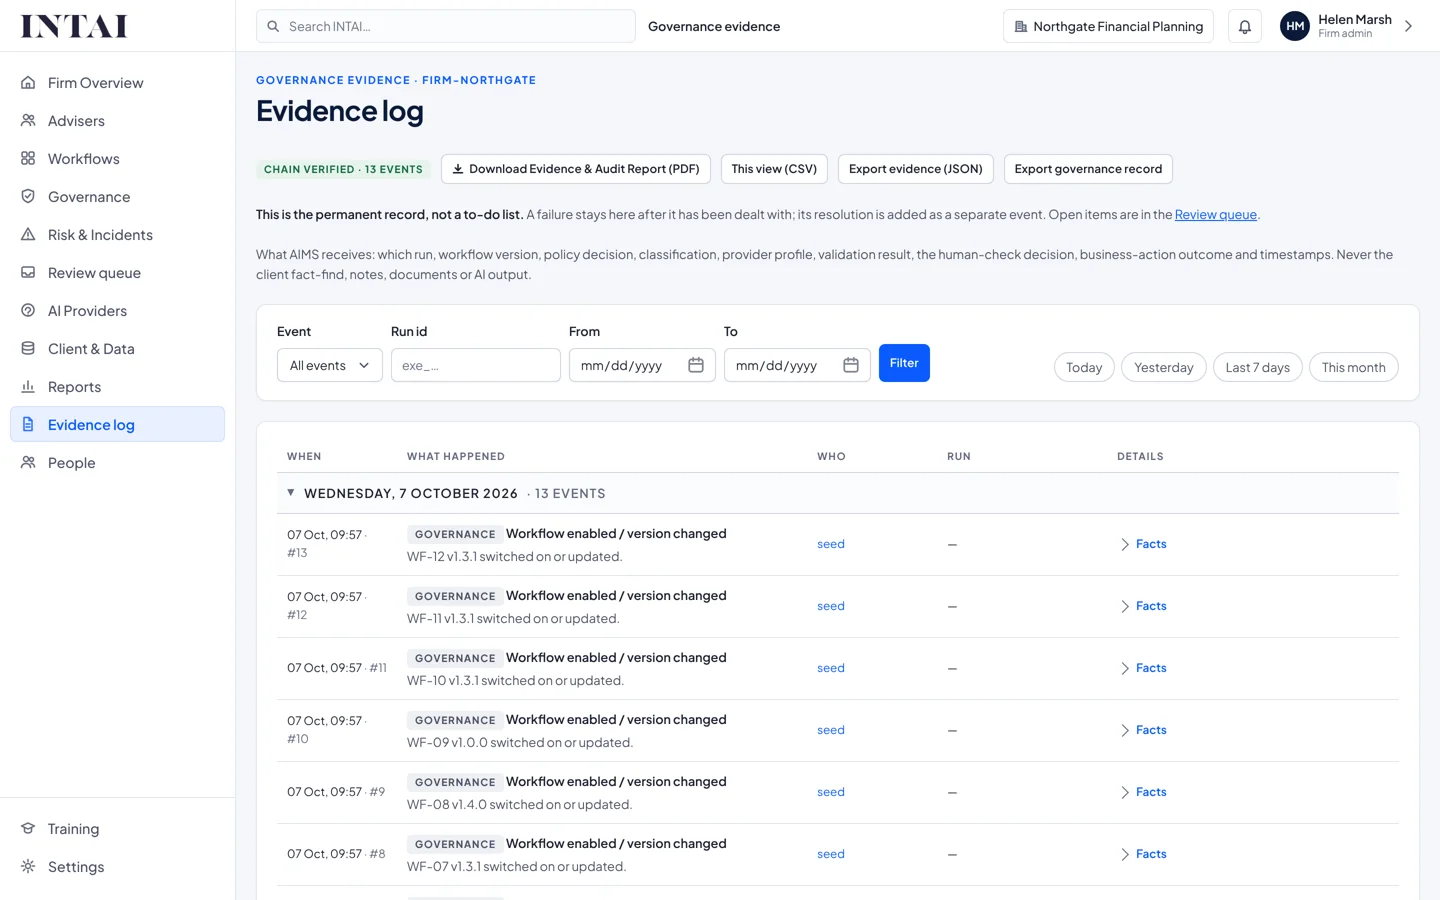The image size is (1440, 900).
Task: Click the blue Filter button
Action: (904, 363)
